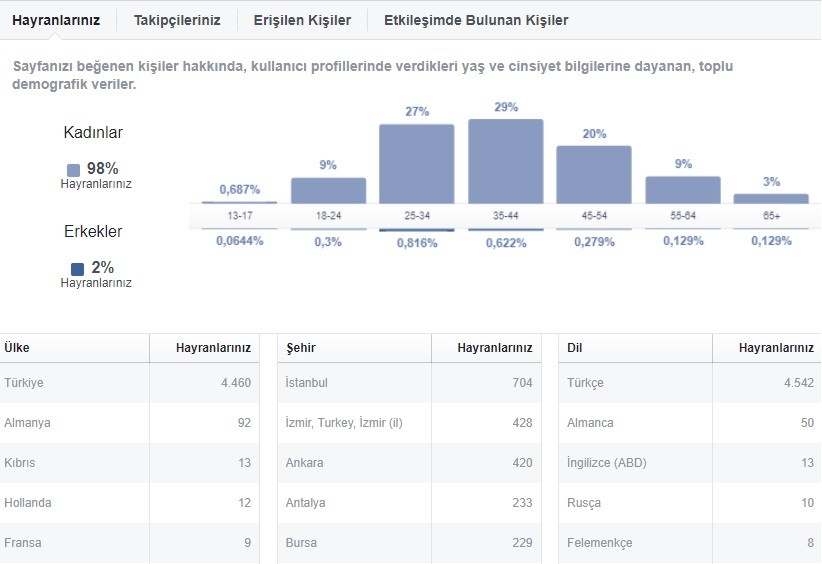The height and width of the screenshot is (564, 822).
Task: Switch to the Takipçileriniz tab
Action: point(177,20)
